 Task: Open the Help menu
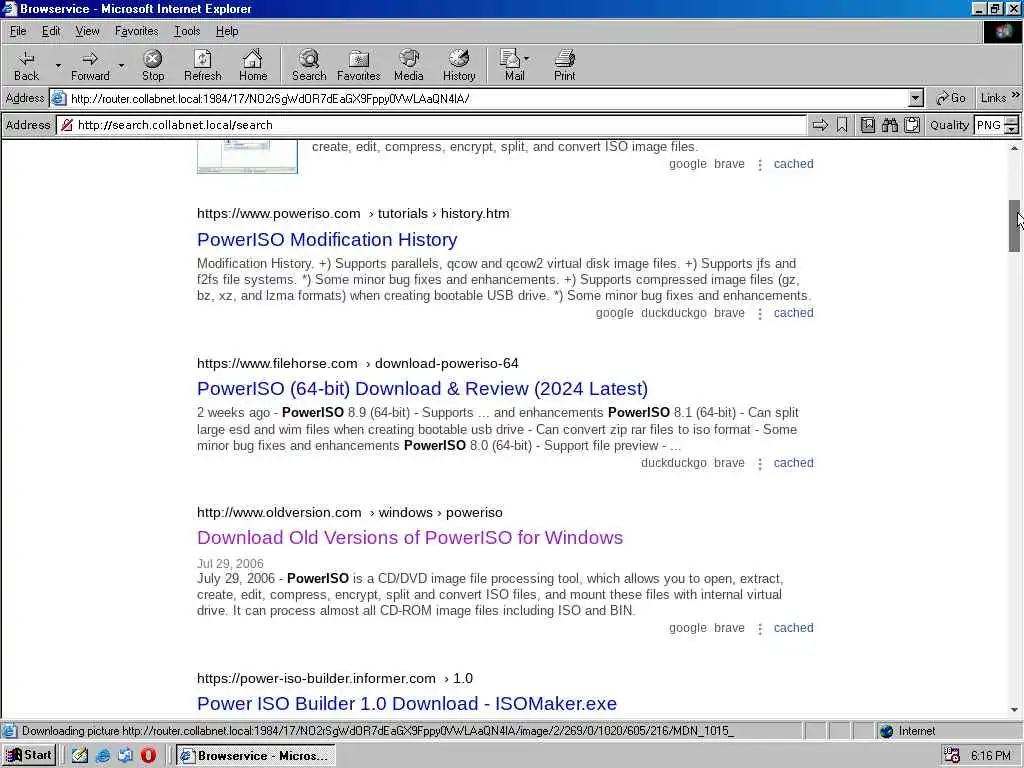coord(227,31)
